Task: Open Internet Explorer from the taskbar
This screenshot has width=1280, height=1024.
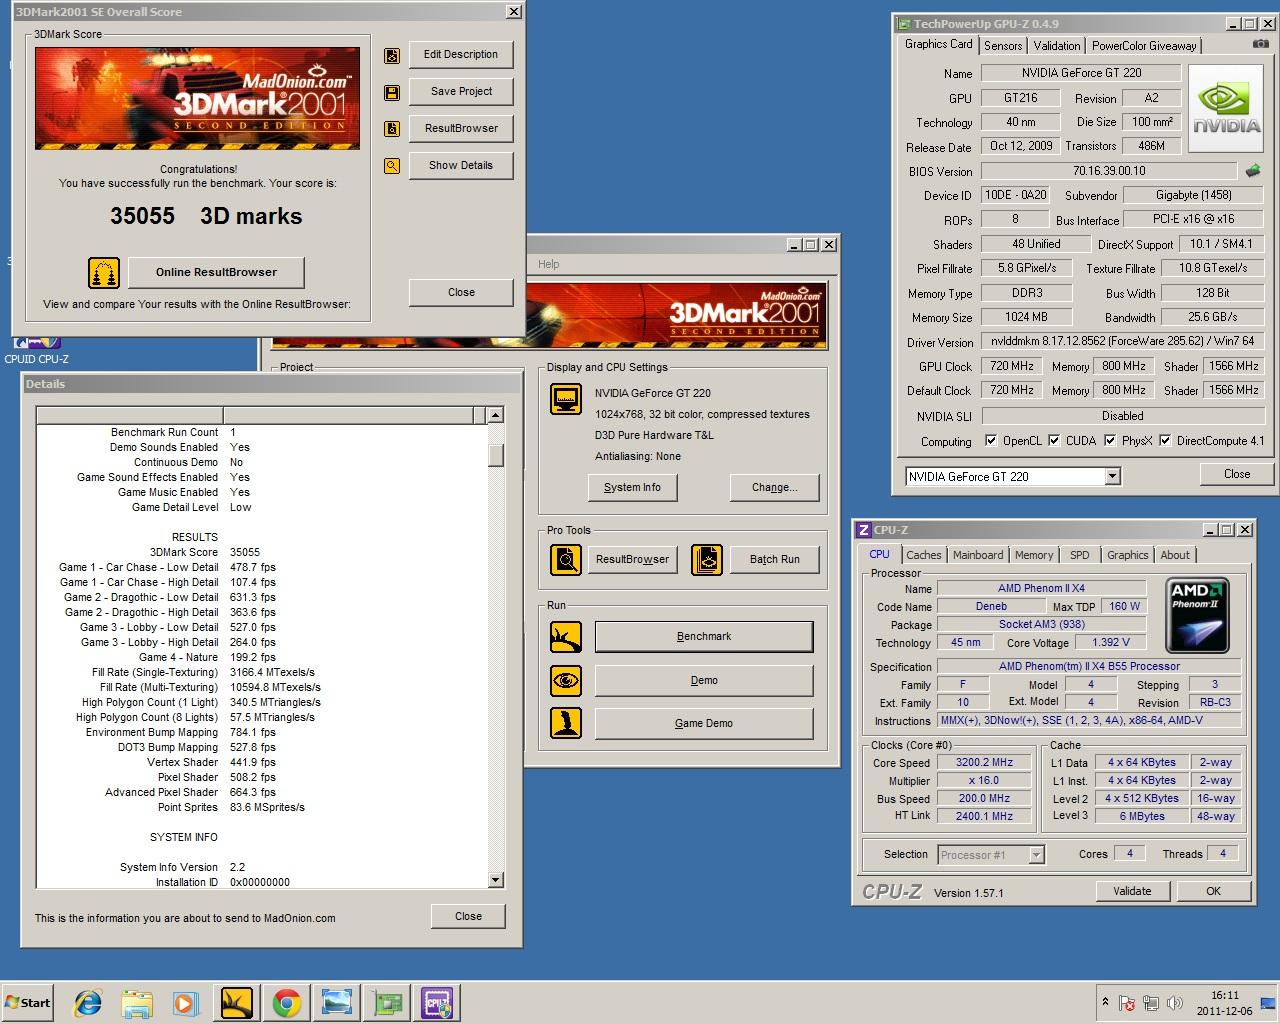Action: pos(87,1002)
